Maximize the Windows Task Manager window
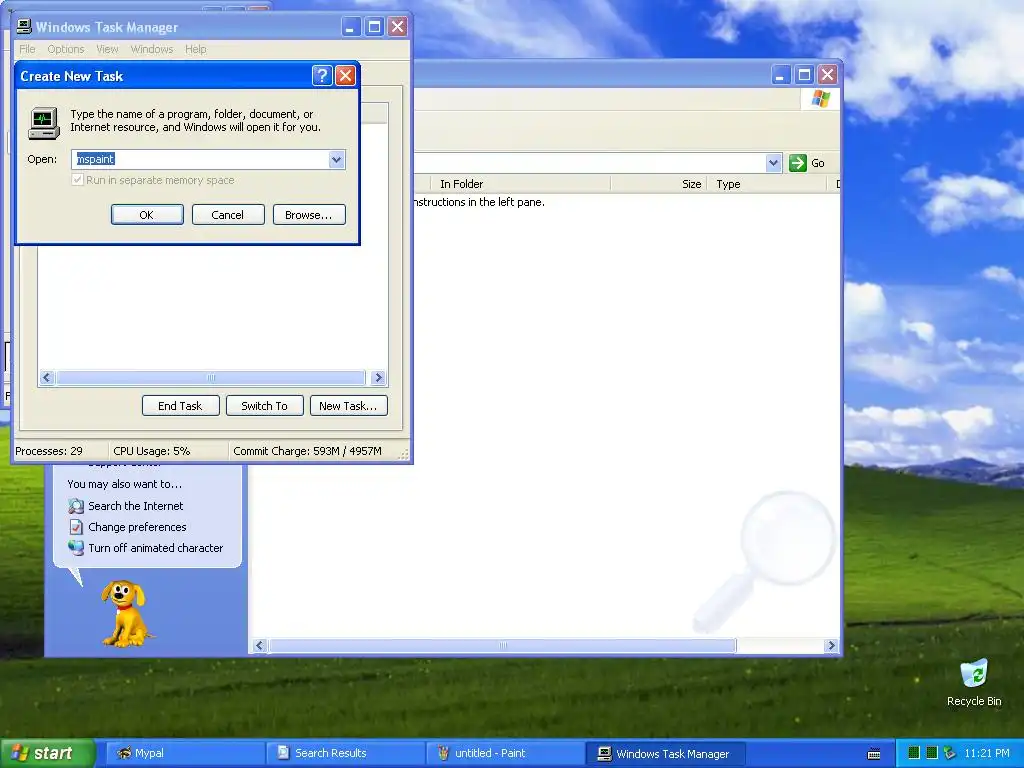 pos(374,27)
